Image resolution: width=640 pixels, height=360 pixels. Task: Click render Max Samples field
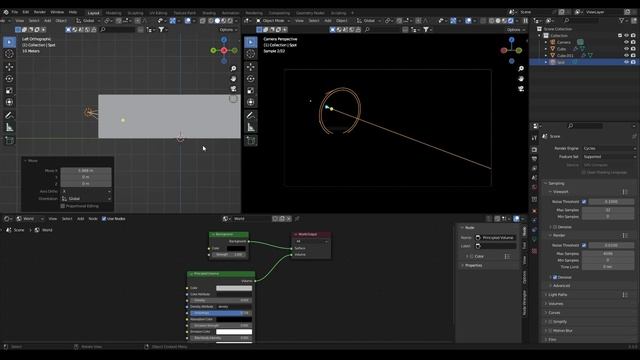tap(608, 253)
